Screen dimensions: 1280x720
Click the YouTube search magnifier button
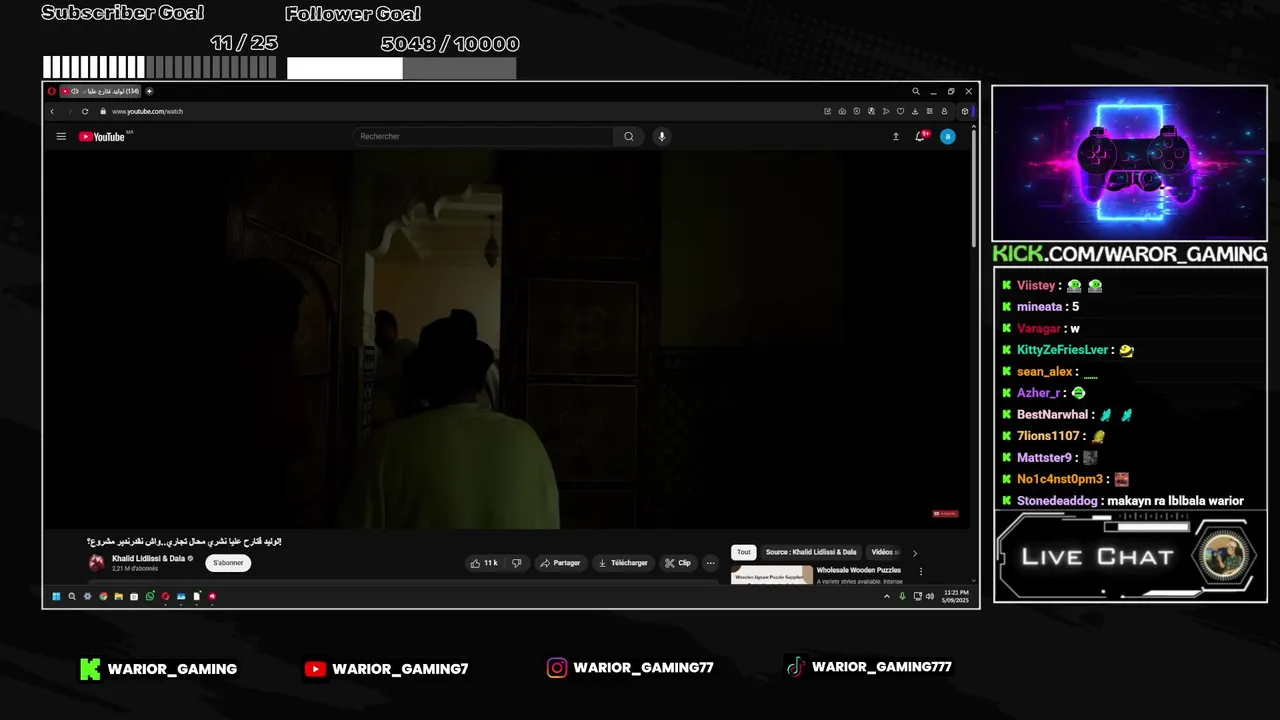pyautogui.click(x=628, y=136)
